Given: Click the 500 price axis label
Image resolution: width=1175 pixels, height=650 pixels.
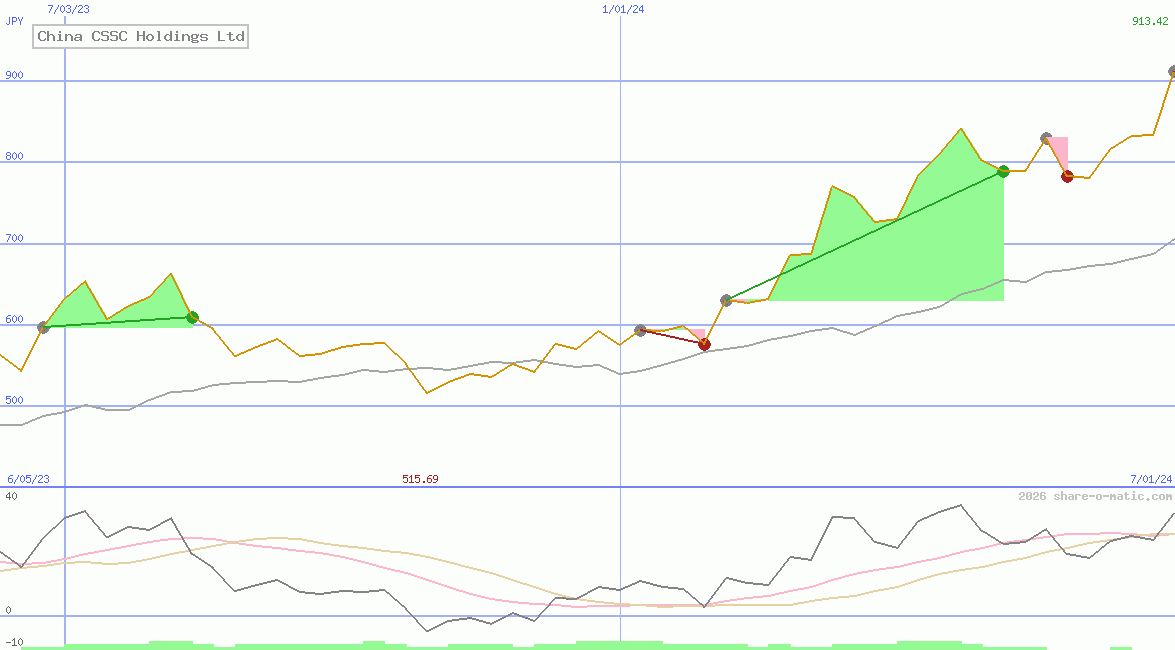Looking at the screenshot, I should pos(14,400).
